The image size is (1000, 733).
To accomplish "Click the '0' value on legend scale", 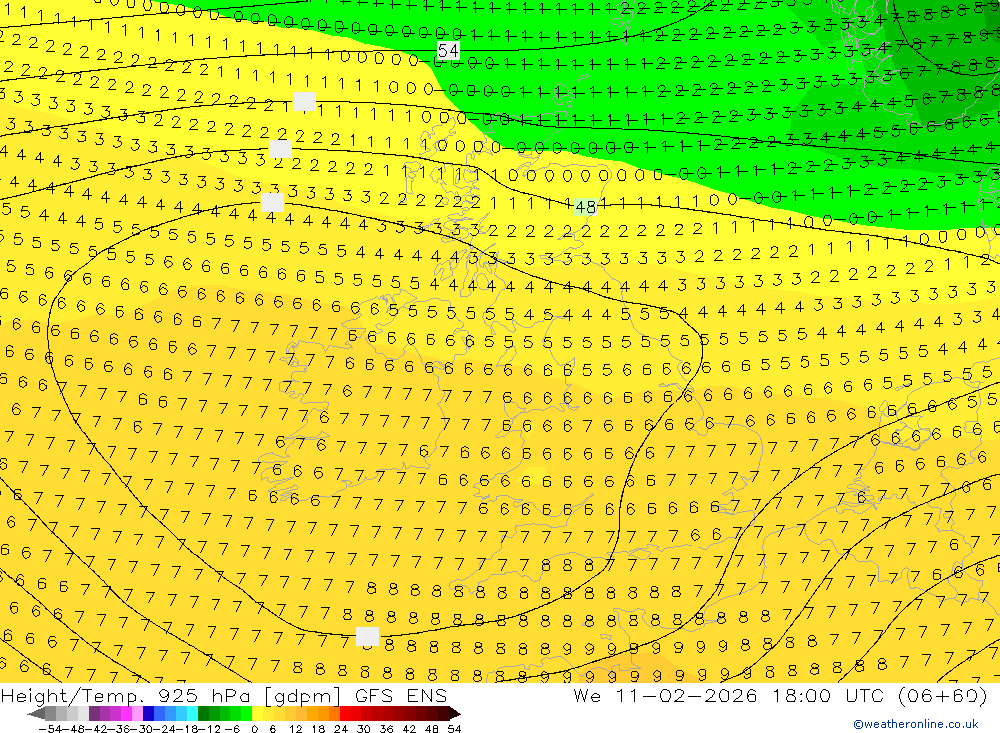I will click(x=254, y=729).
